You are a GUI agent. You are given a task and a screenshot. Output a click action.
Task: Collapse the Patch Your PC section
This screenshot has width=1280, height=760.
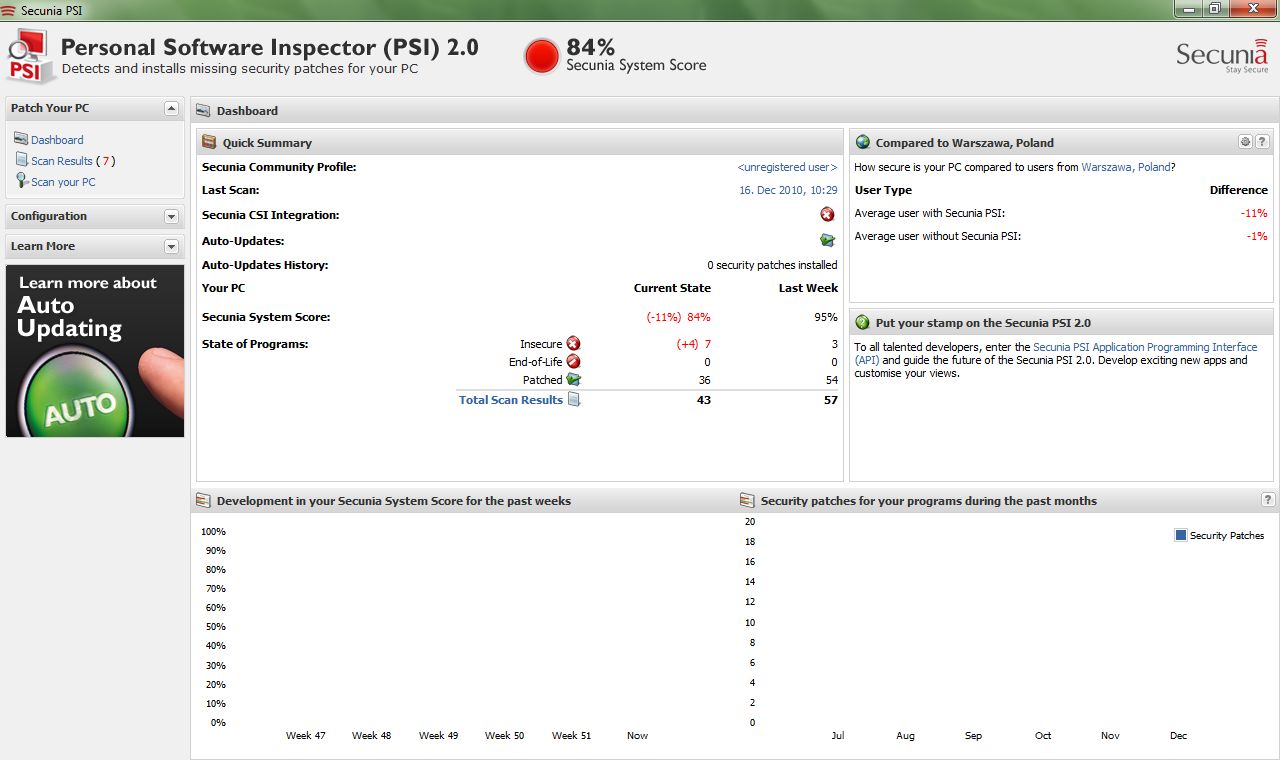click(x=171, y=108)
